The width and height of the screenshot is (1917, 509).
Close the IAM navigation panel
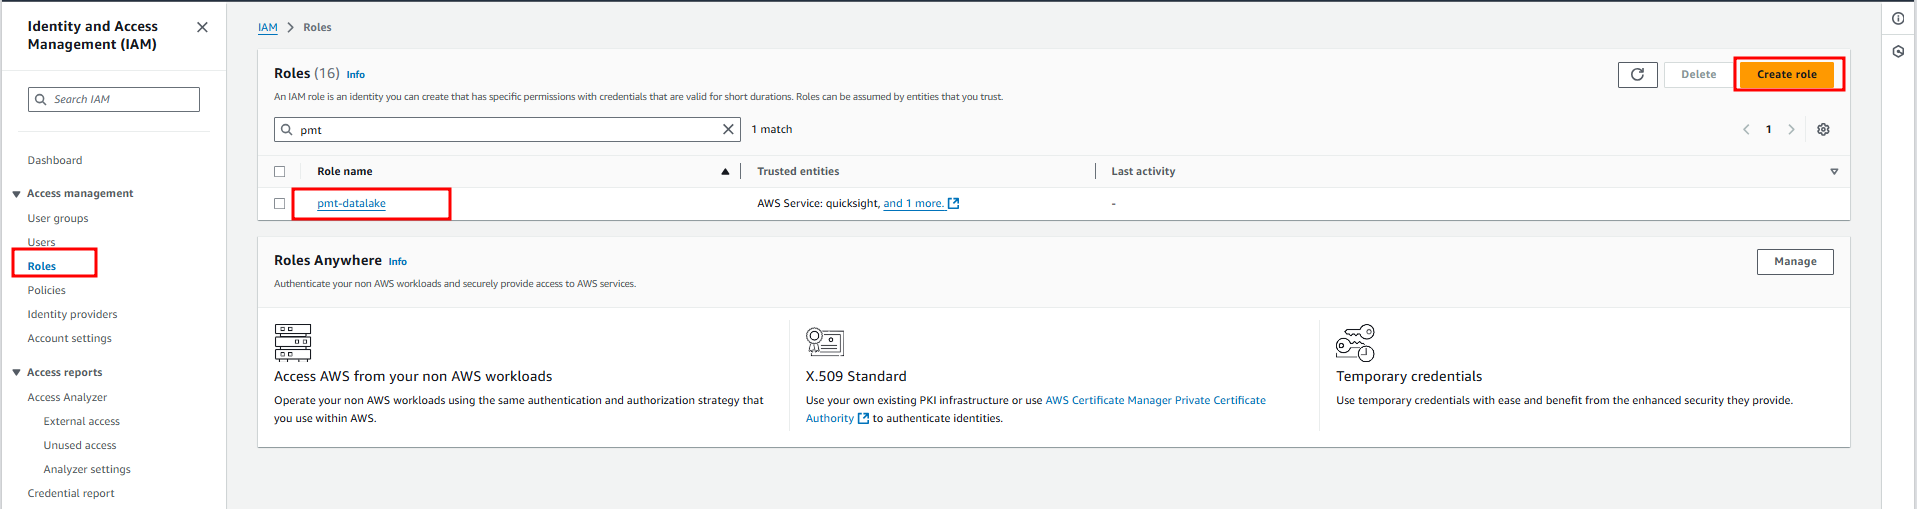[203, 27]
